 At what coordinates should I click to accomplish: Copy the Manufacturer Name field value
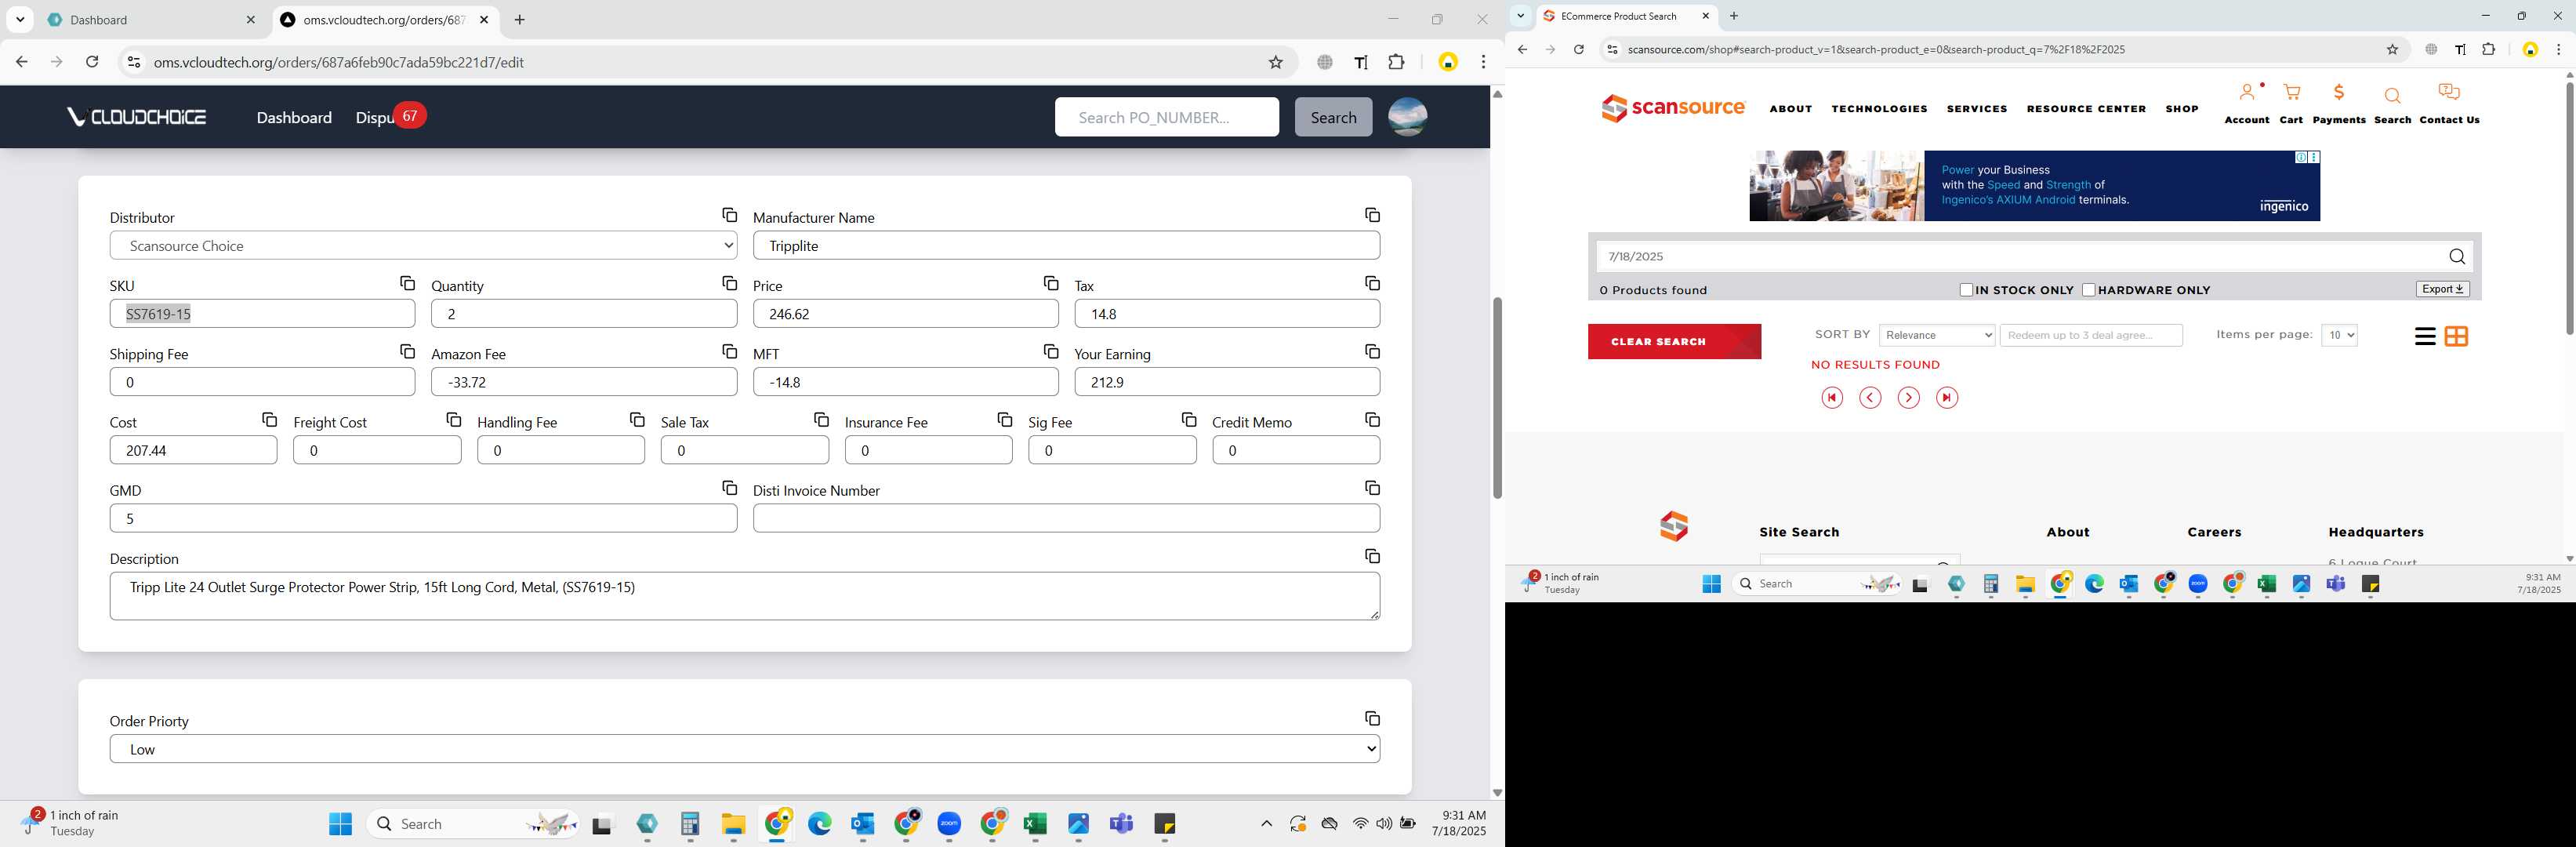pos(1372,215)
